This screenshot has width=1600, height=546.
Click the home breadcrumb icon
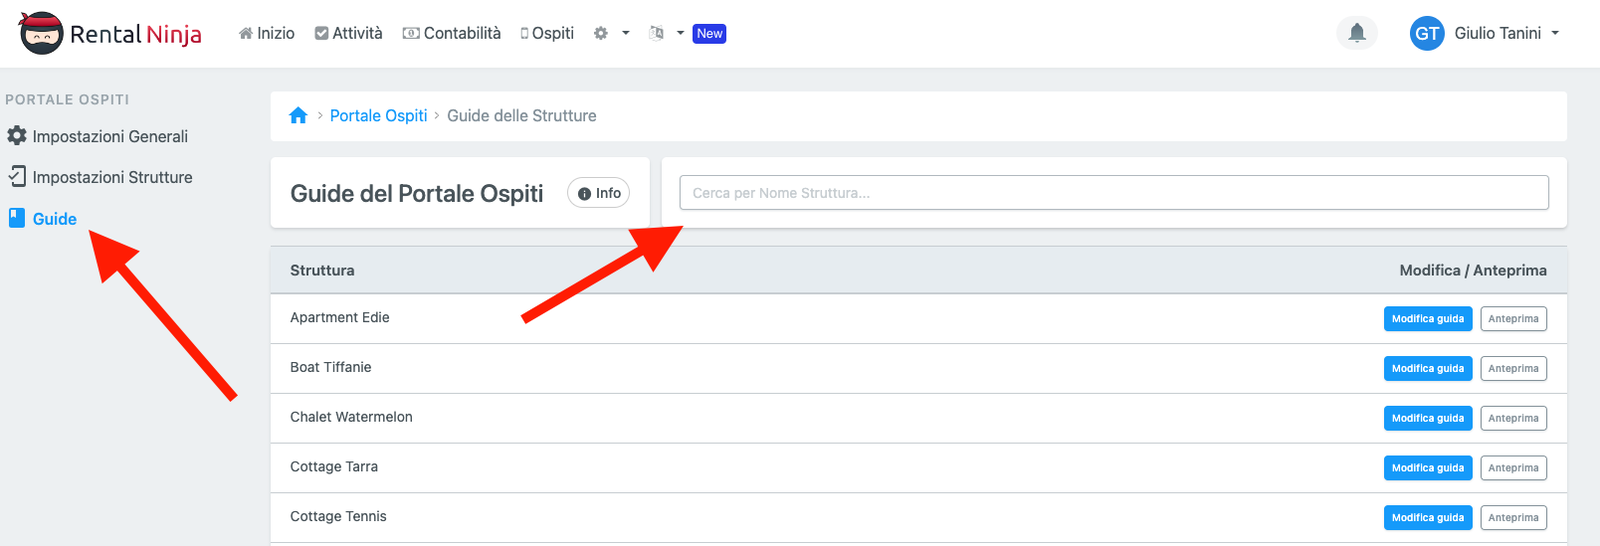pyautogui.click(x=298, y=116)
